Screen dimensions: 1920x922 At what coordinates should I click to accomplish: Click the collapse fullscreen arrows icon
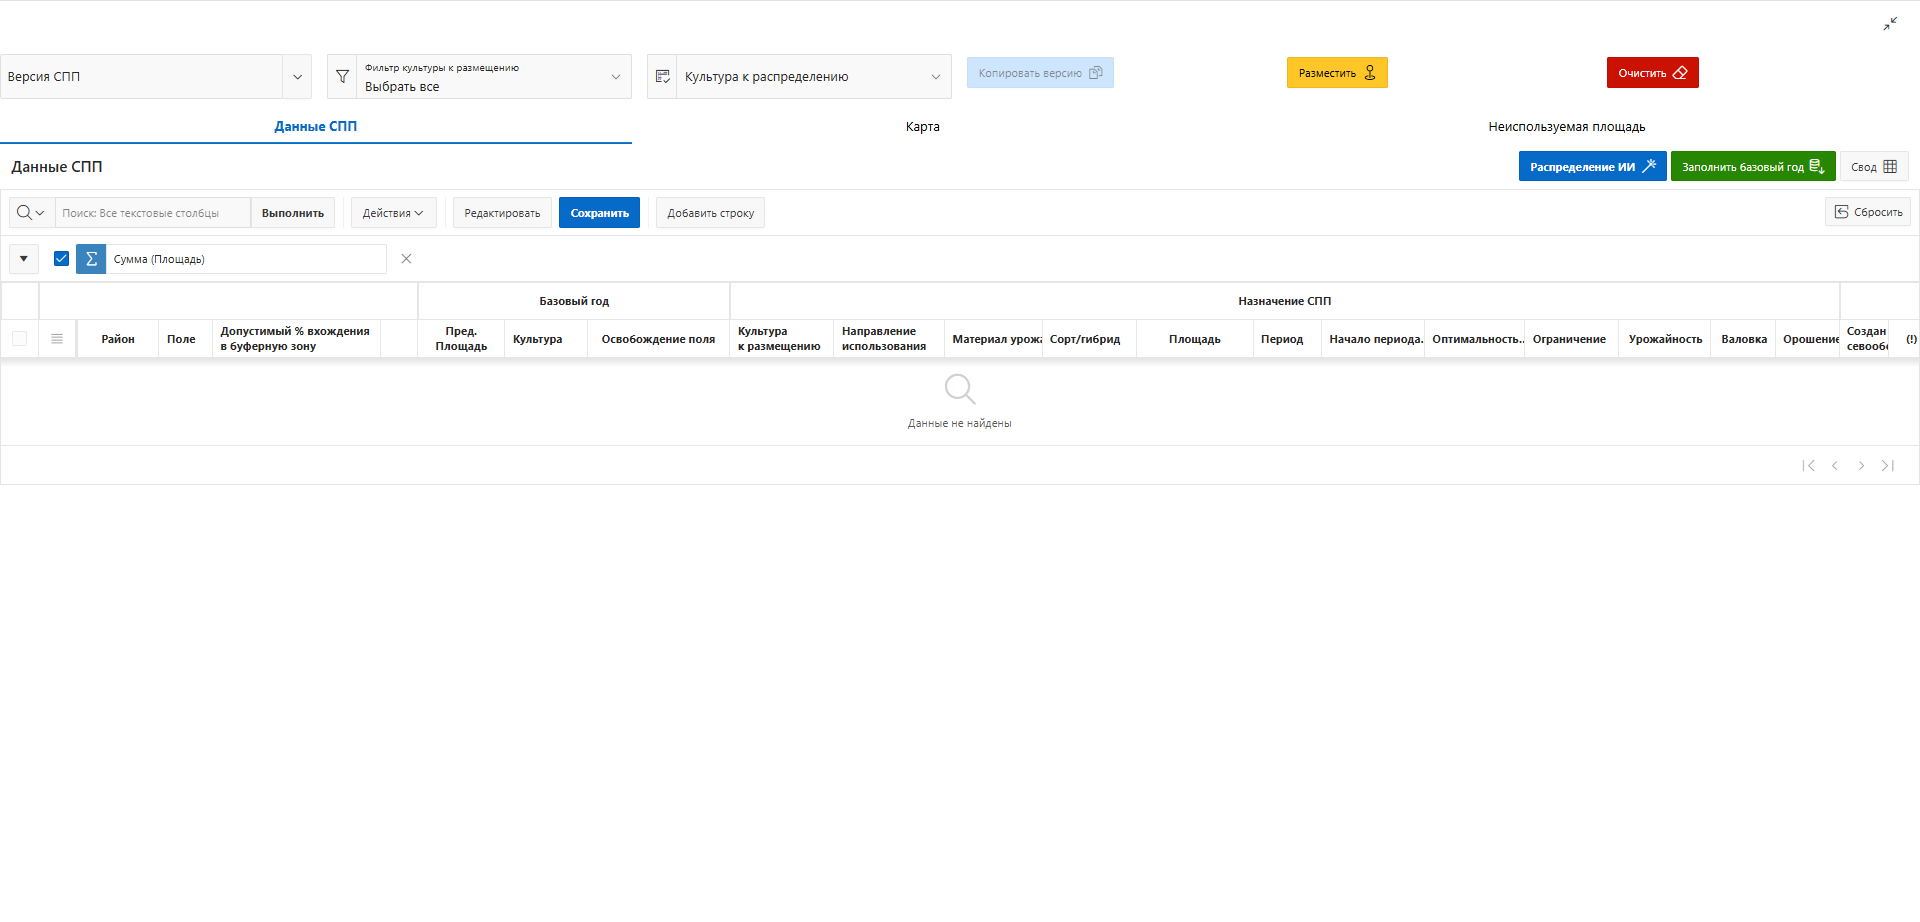click(x=1890, y=24)
